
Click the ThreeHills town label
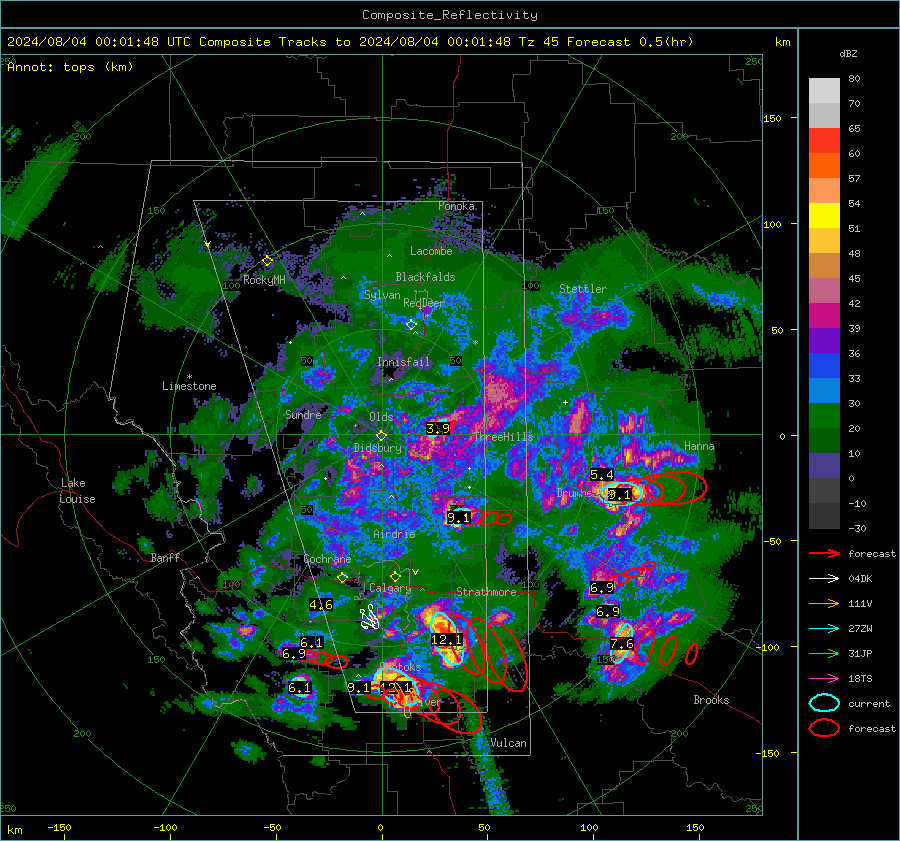point(504,437)
